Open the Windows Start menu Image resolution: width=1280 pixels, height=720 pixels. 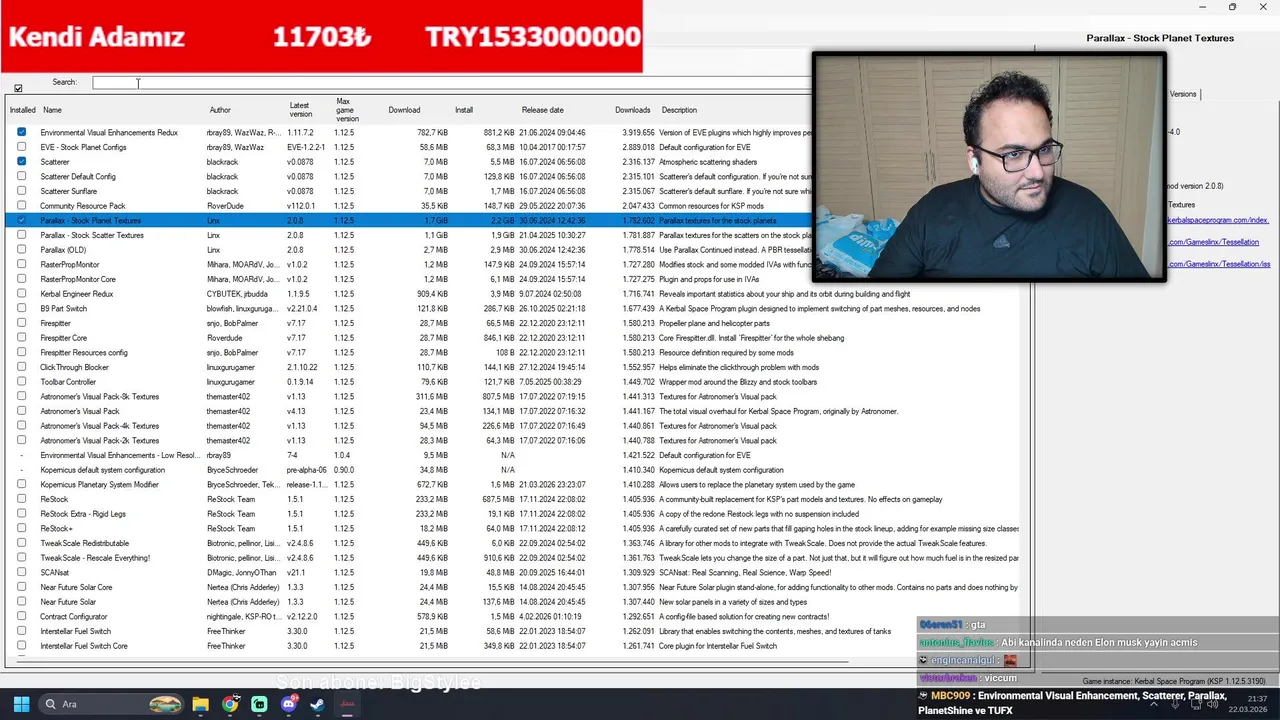click(21, 704)
